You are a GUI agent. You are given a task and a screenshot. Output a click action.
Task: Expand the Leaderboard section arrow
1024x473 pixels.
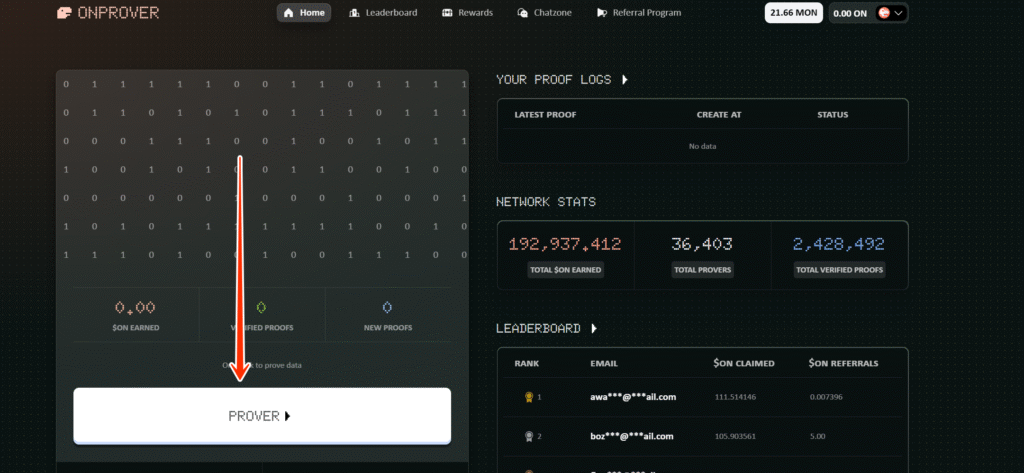pyautogui.click(x=594, y=328)
